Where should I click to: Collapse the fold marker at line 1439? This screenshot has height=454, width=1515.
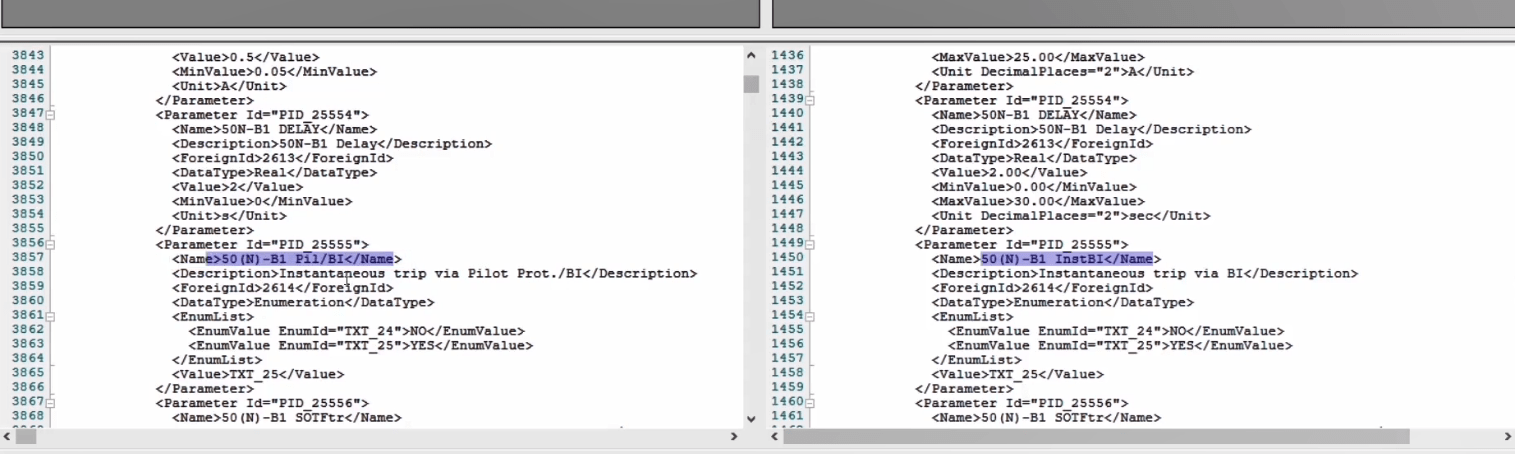810,100
